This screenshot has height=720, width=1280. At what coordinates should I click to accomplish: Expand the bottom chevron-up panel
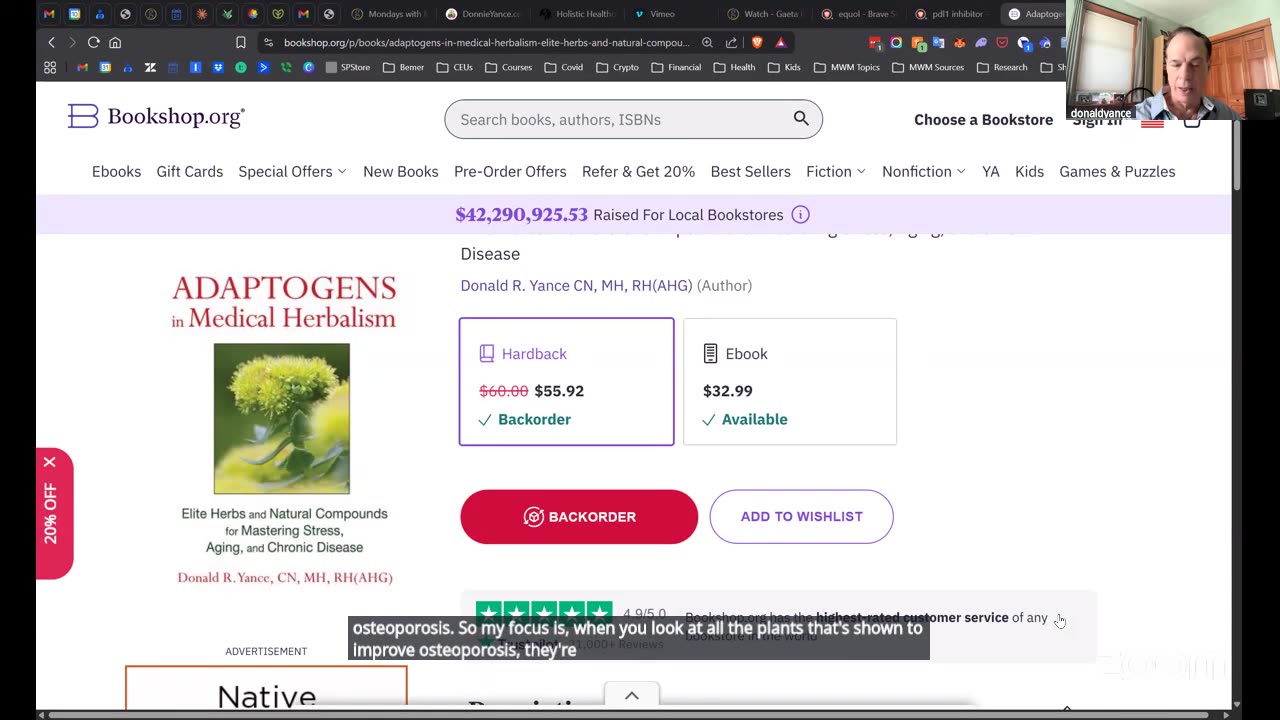coord(632,696)
